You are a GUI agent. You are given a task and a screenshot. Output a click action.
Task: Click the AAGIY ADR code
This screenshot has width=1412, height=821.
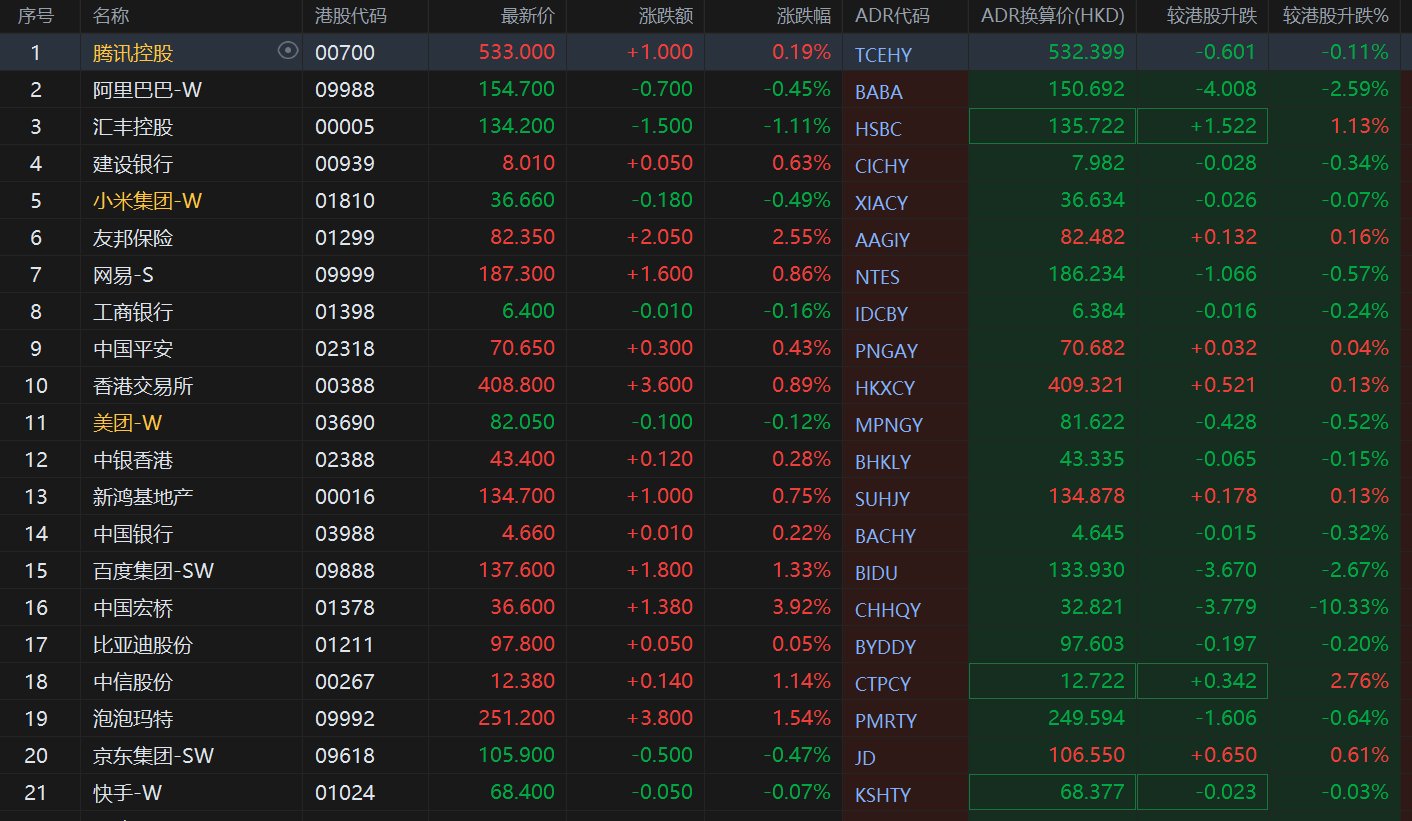[x=882, y=240]
